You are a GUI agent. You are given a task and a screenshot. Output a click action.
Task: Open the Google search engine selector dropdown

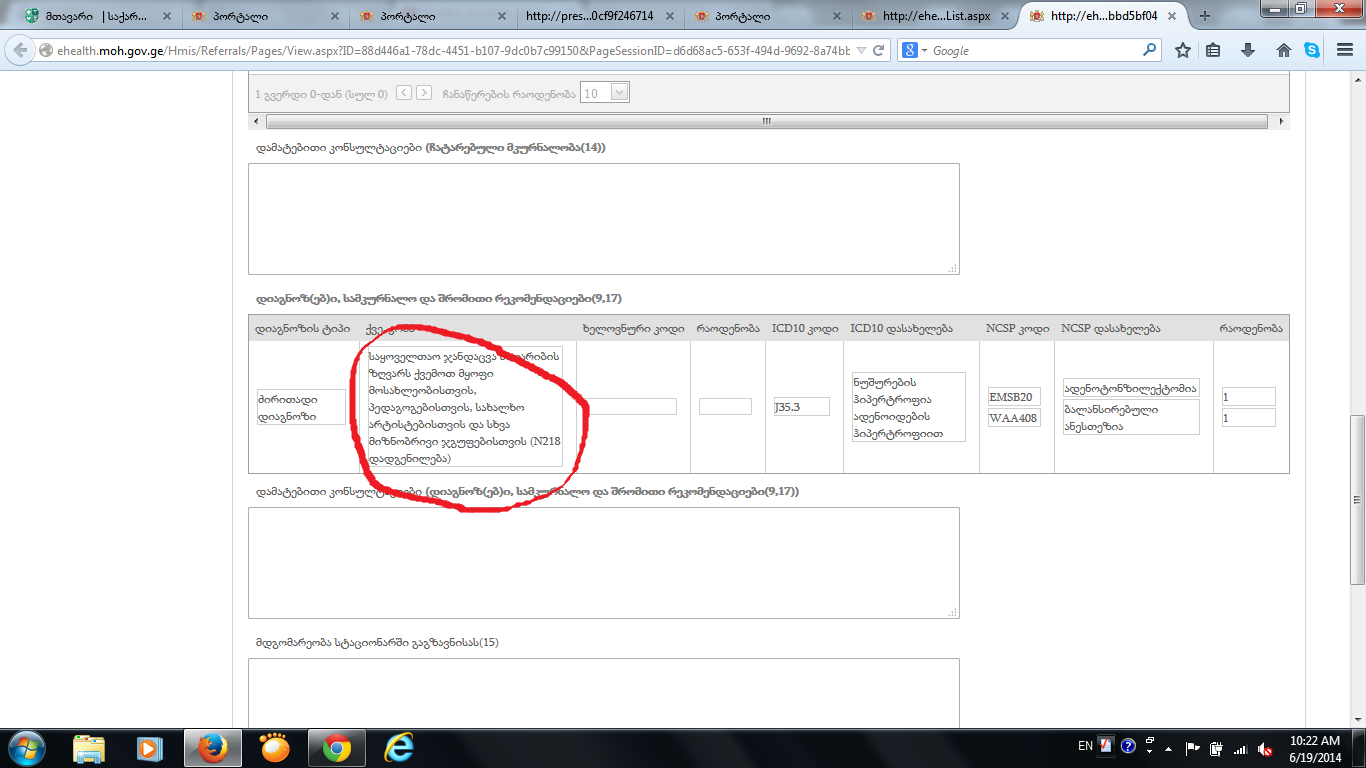tap(915, 50)
